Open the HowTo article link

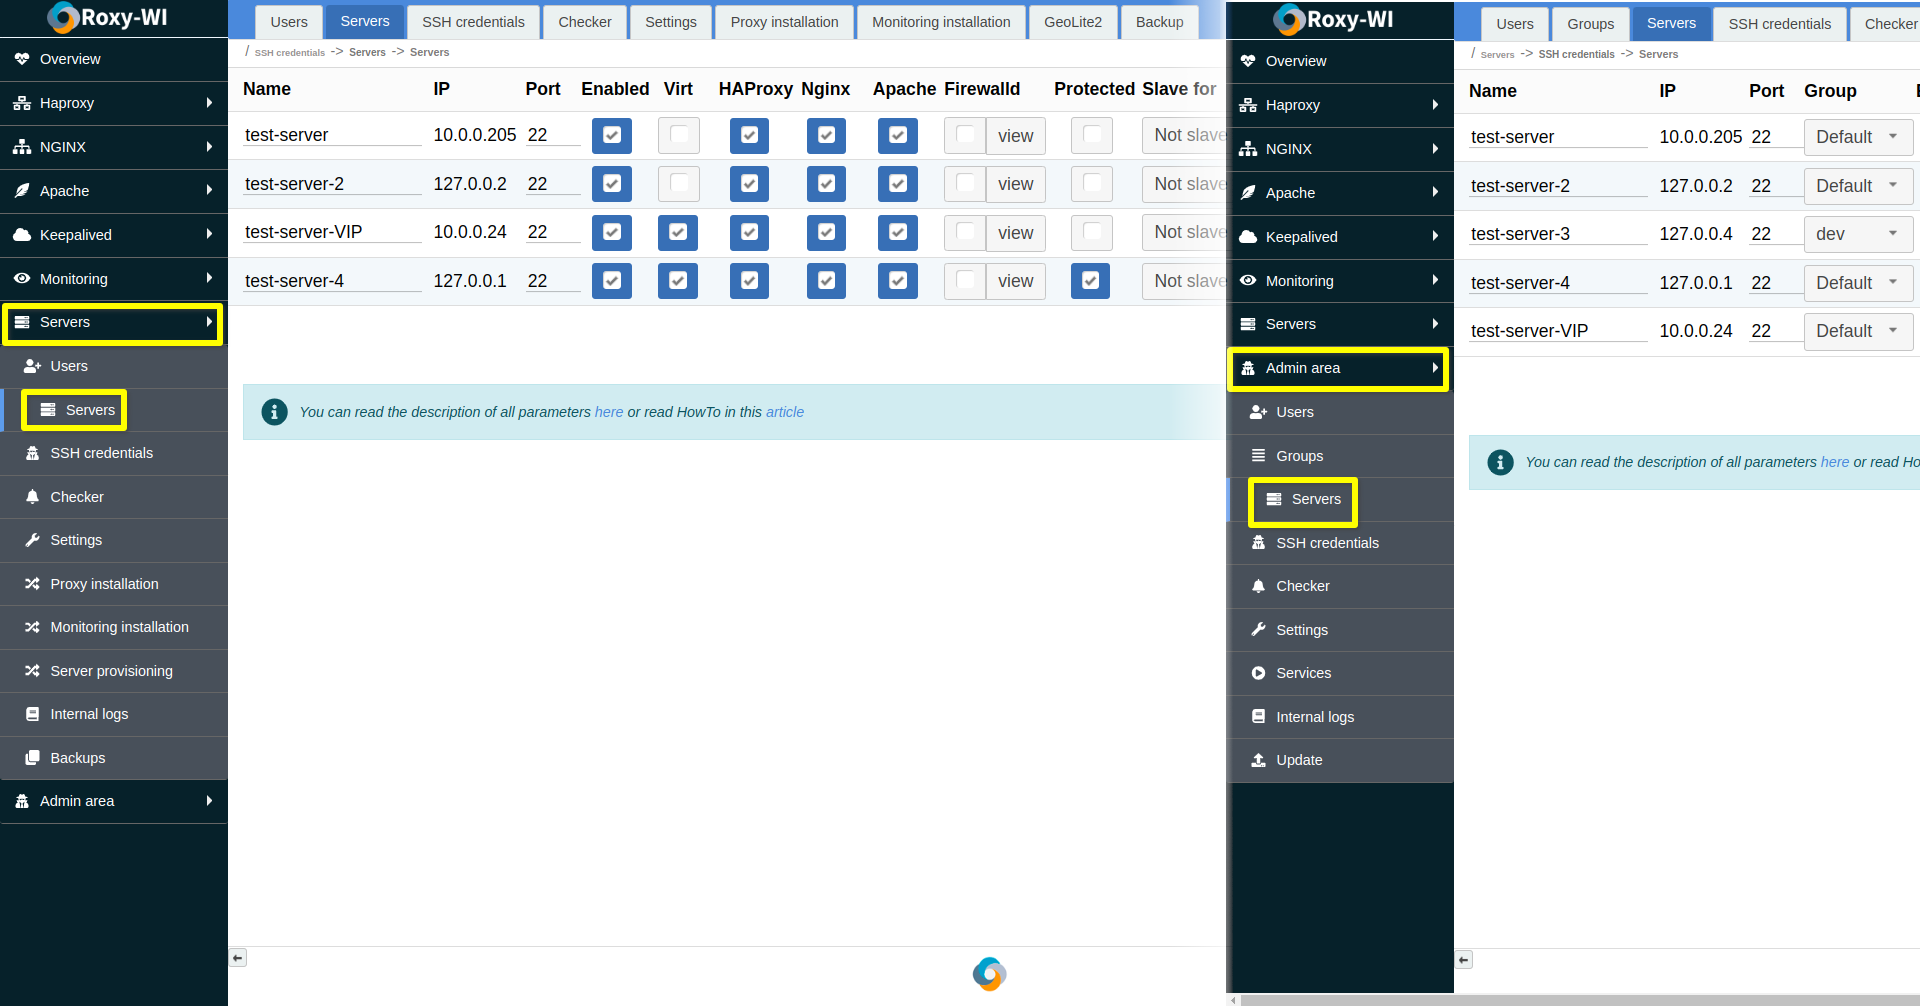[784, 412]
